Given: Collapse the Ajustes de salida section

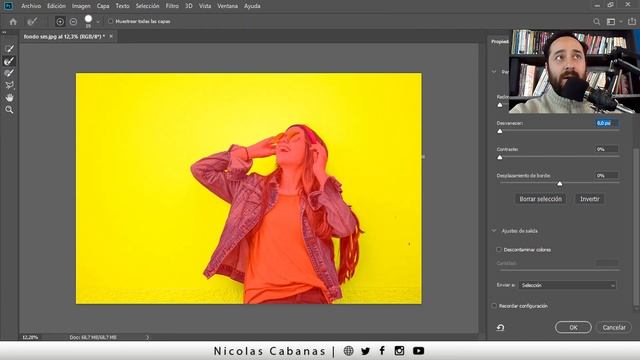Looking at the screenshot, I should 494,231.
